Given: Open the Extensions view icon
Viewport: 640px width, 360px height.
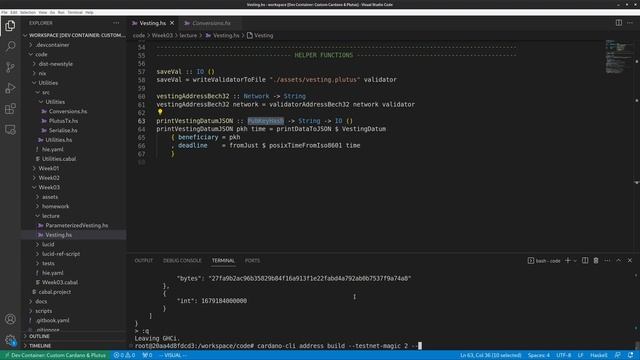Looking at the screenshot, I should click(10, 109).
